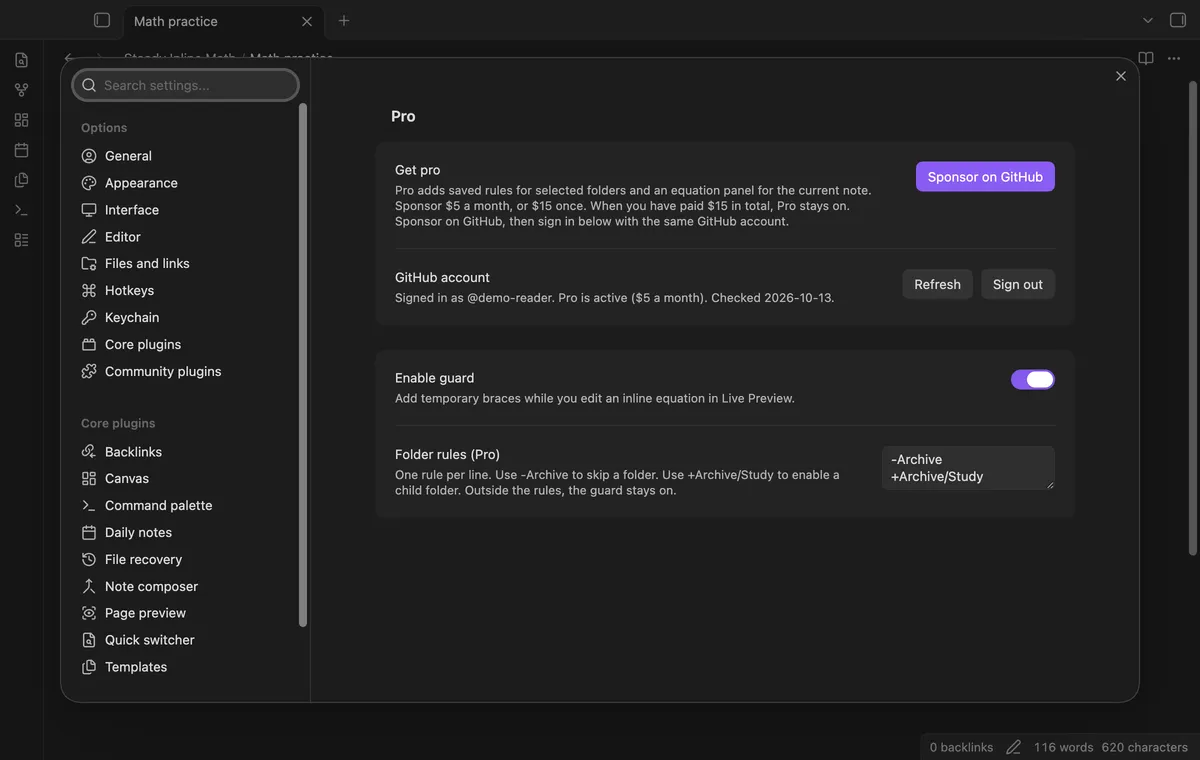This screenshot has width=1200, height=760.
Task: Click the navigate back arrow
Action: (69, 59)
